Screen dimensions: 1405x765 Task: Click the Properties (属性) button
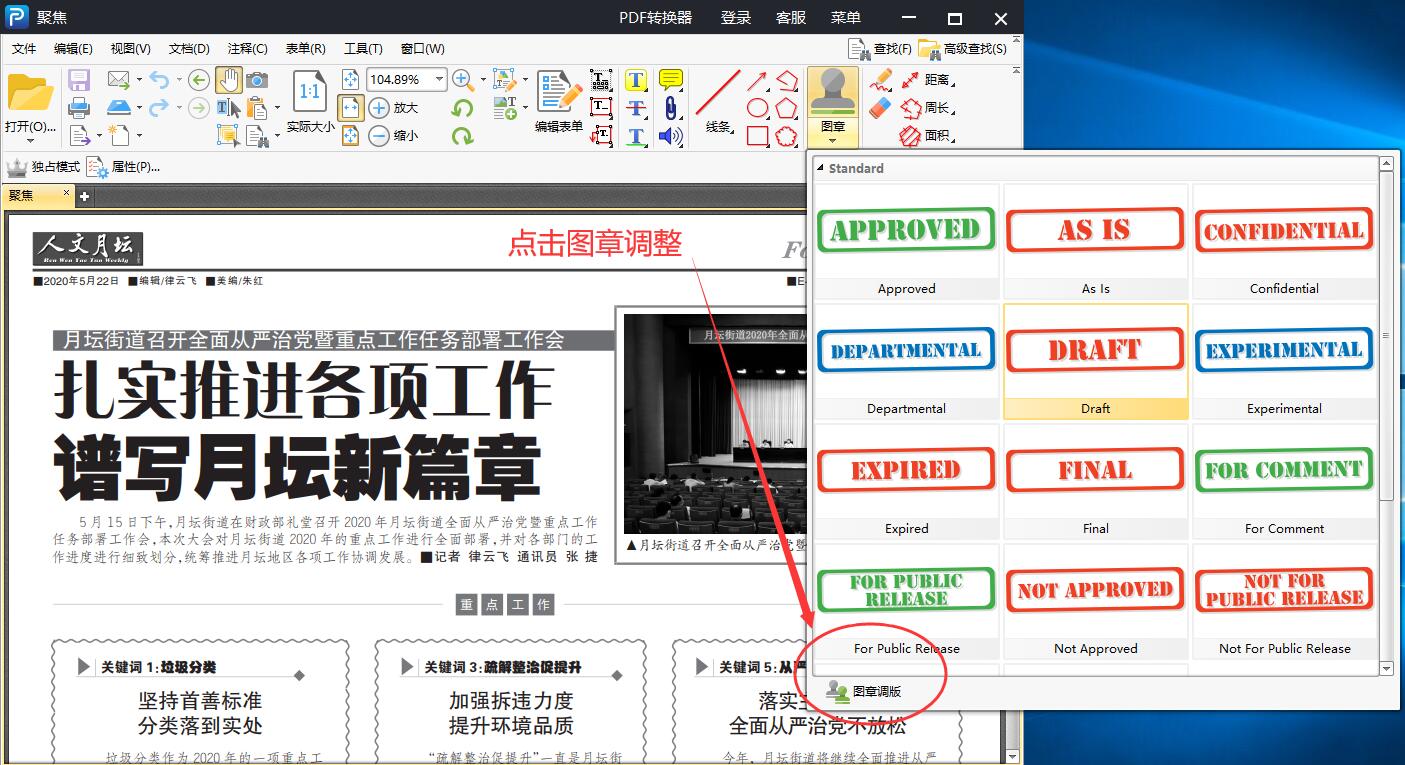[x=122, y=167]
